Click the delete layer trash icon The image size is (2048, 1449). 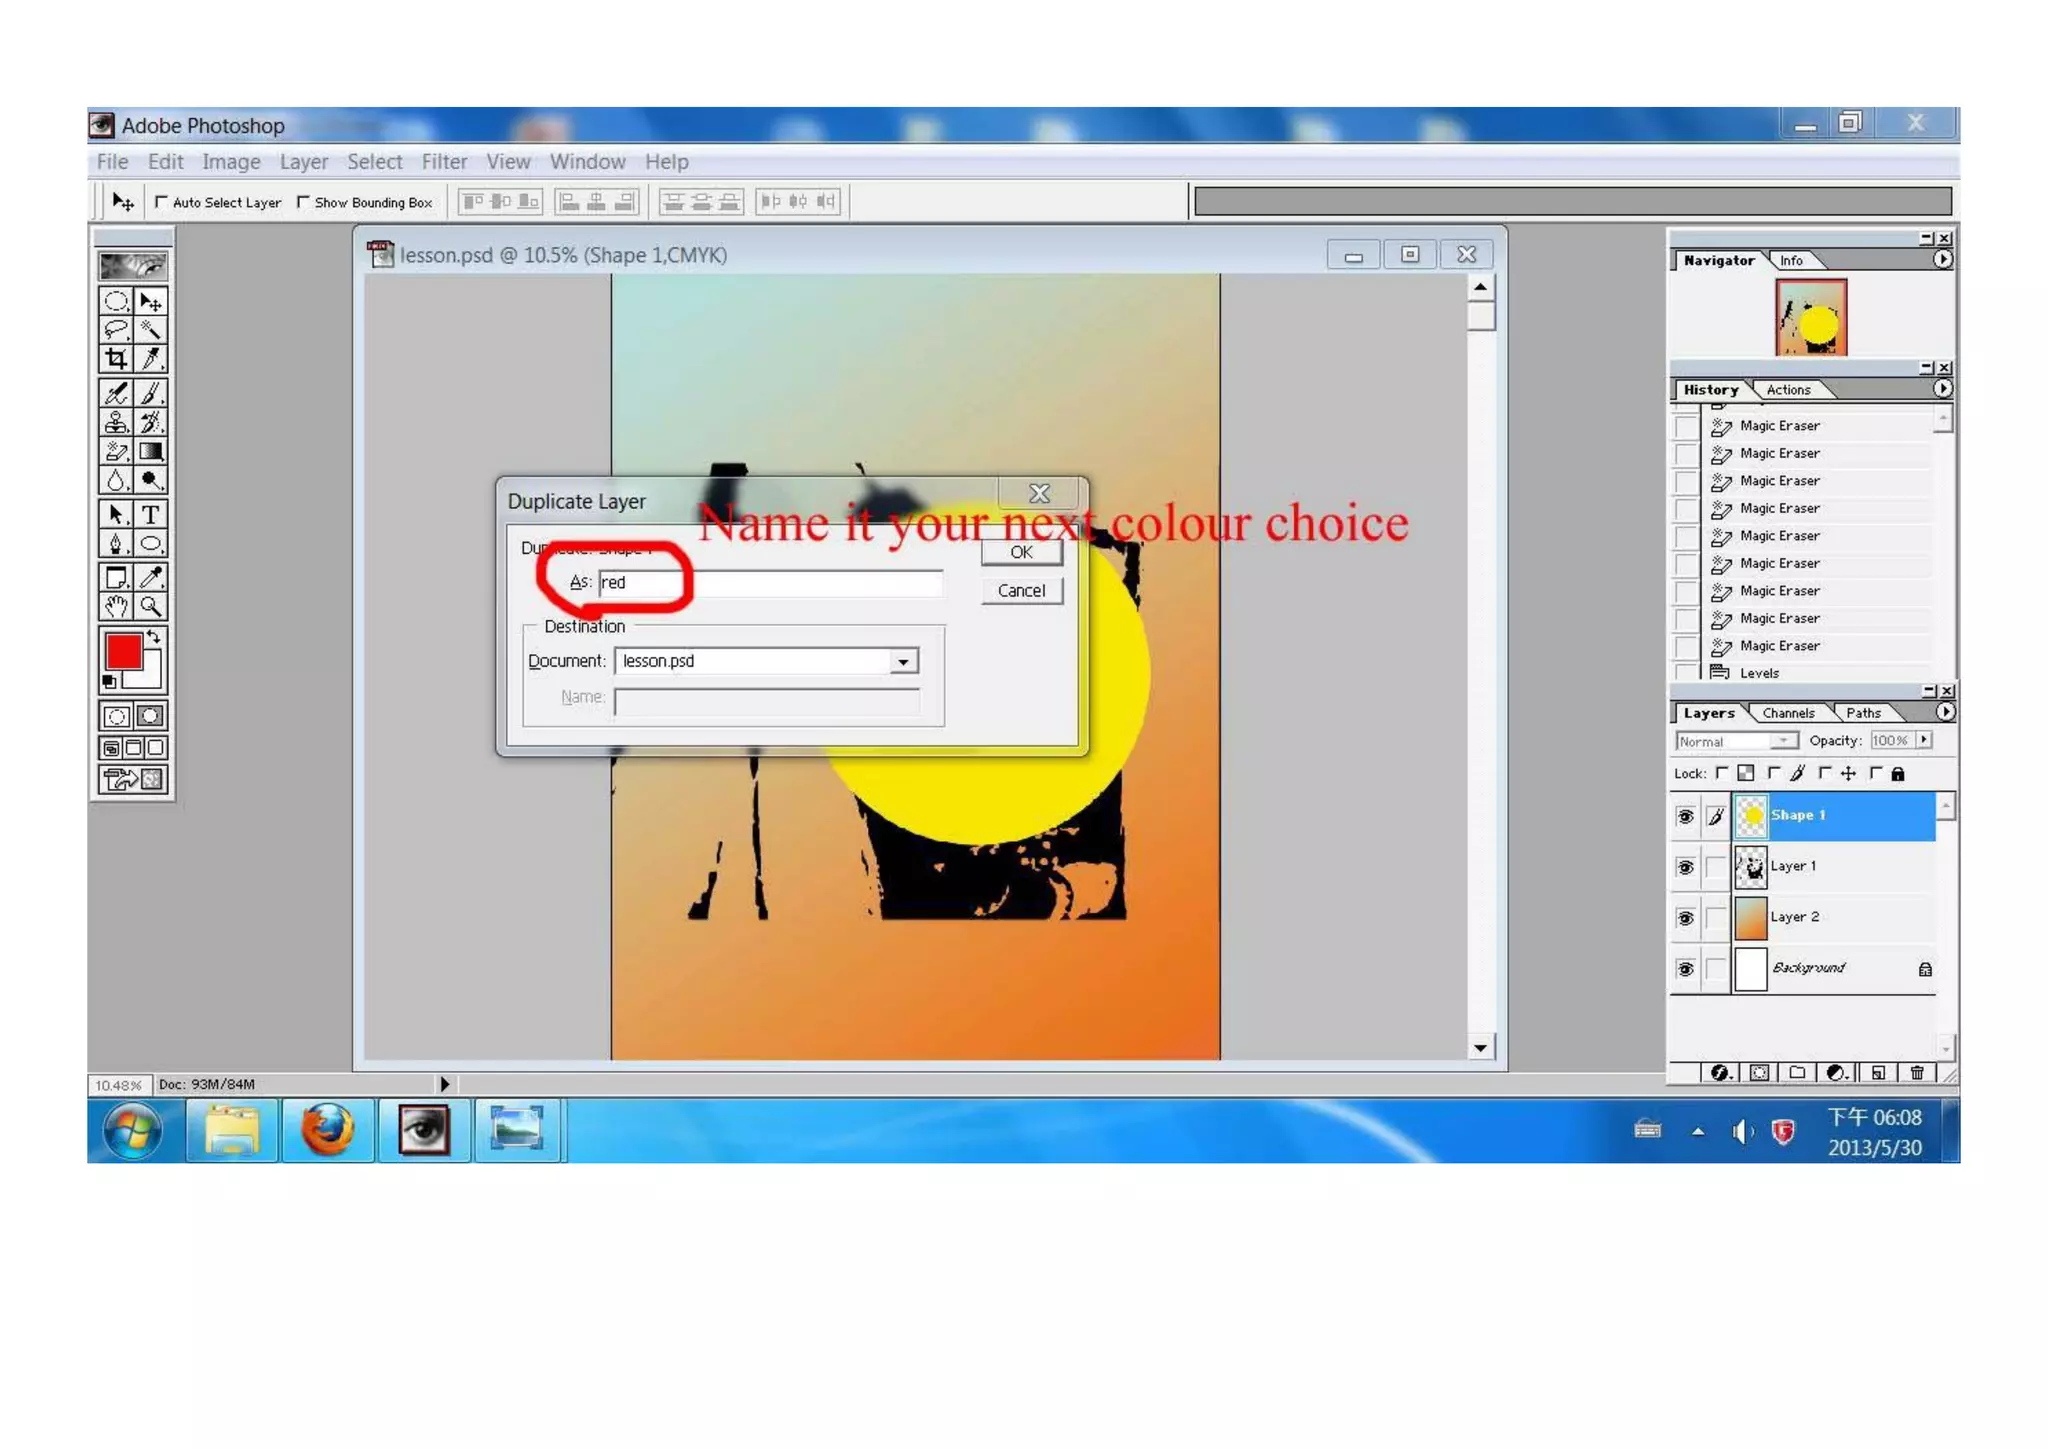1917,1072
